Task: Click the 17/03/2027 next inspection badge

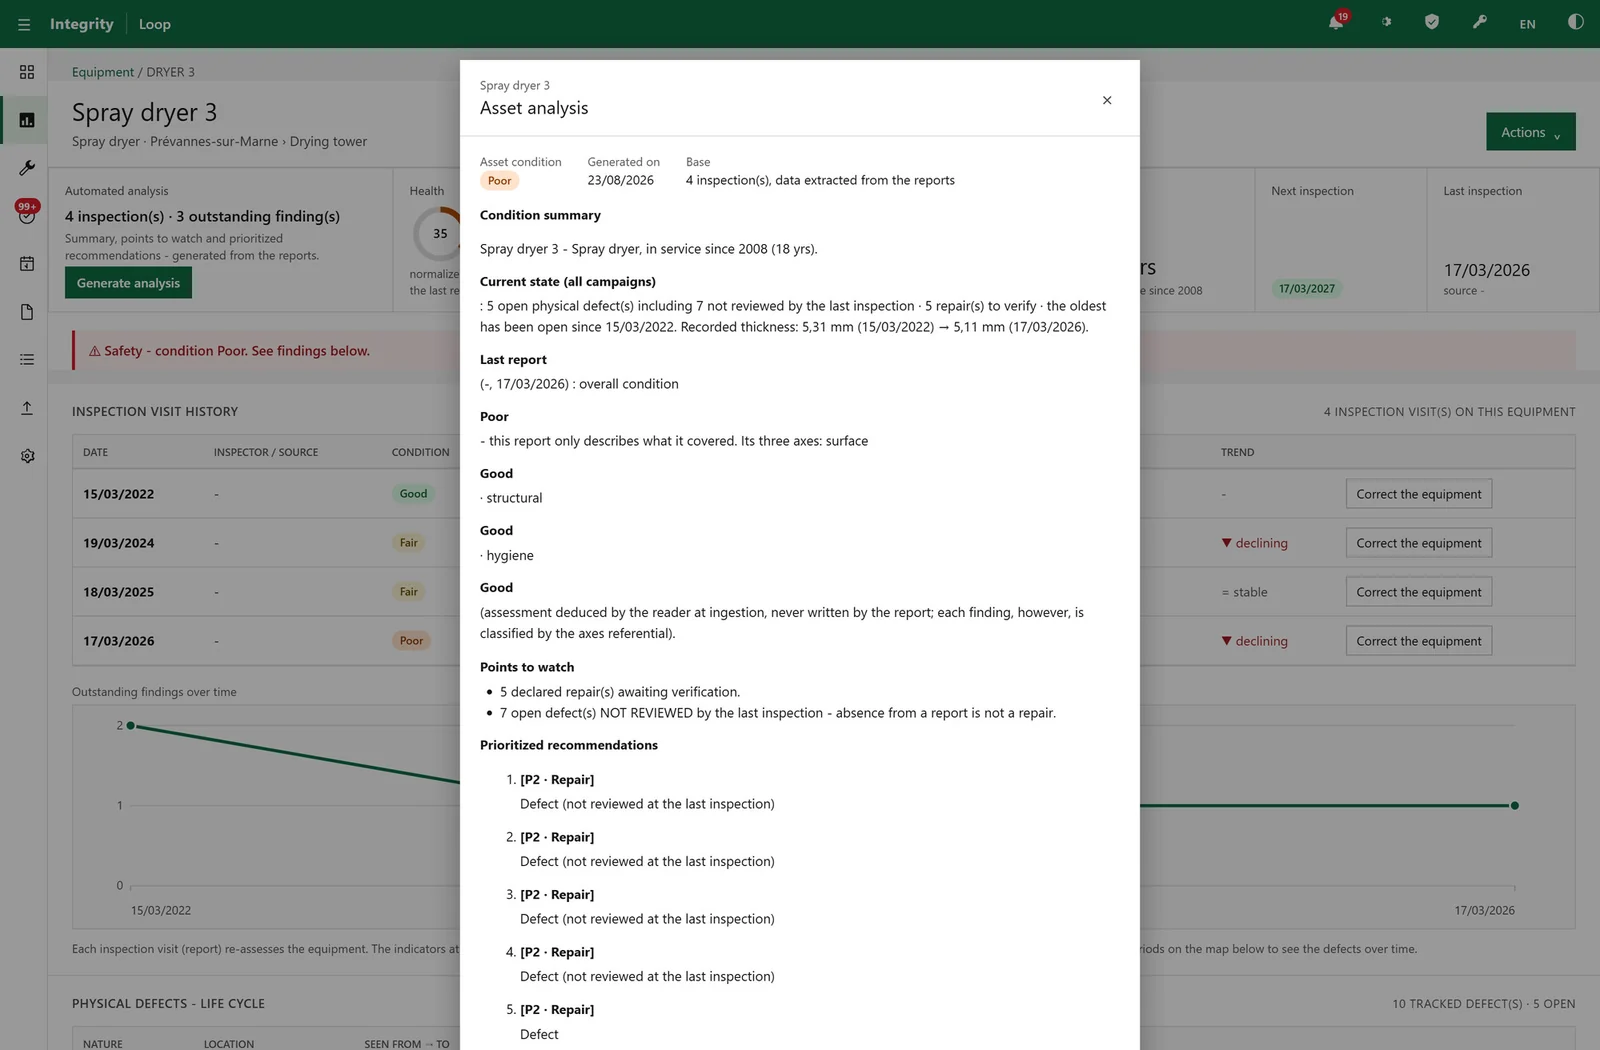Action: tap(1307, 288)
